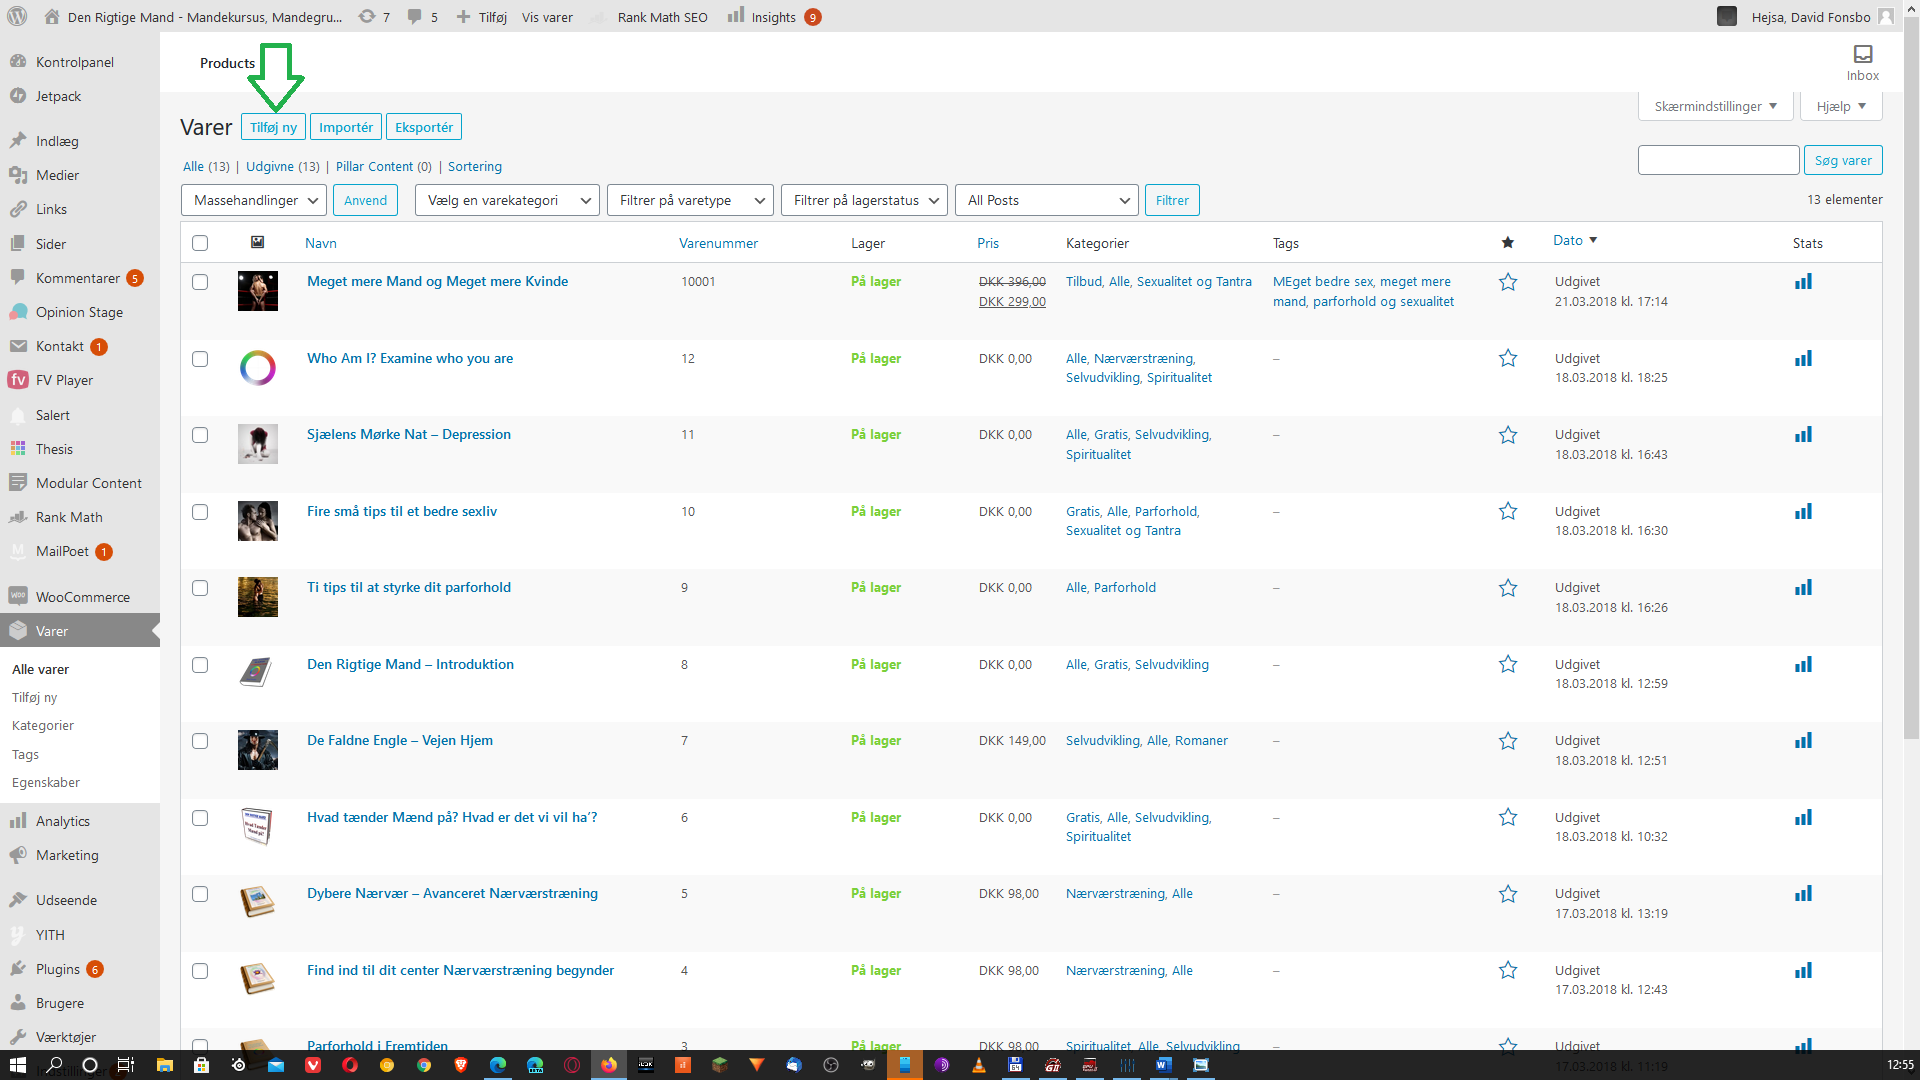Select Kategorier submenu item under Varer
The image size is (1920, 1080).
43,725
